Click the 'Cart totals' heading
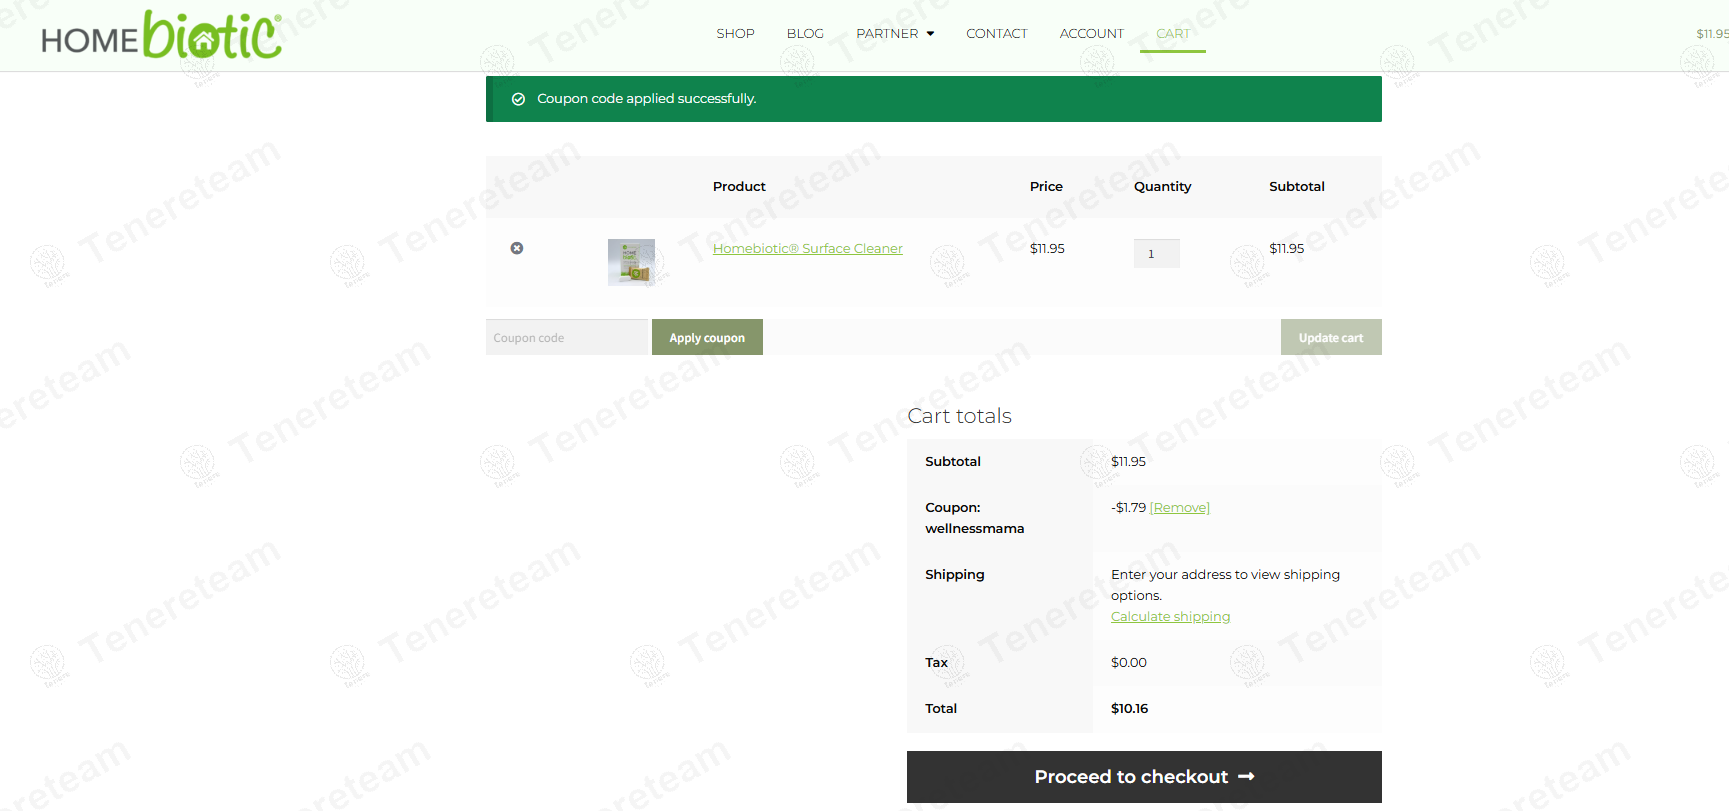The width and height of the screenshot is (1729, 811). point(959,416)
